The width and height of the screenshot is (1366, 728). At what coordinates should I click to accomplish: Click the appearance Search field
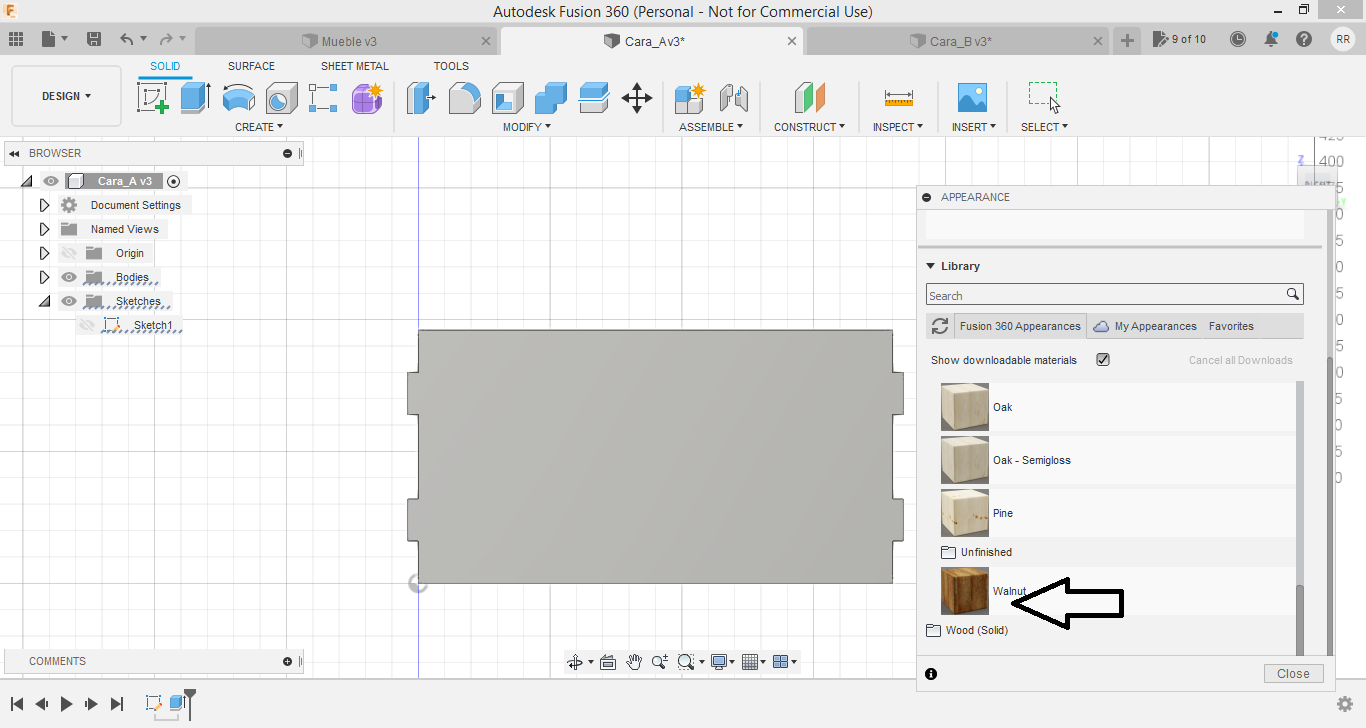[x=1105, y=295]
